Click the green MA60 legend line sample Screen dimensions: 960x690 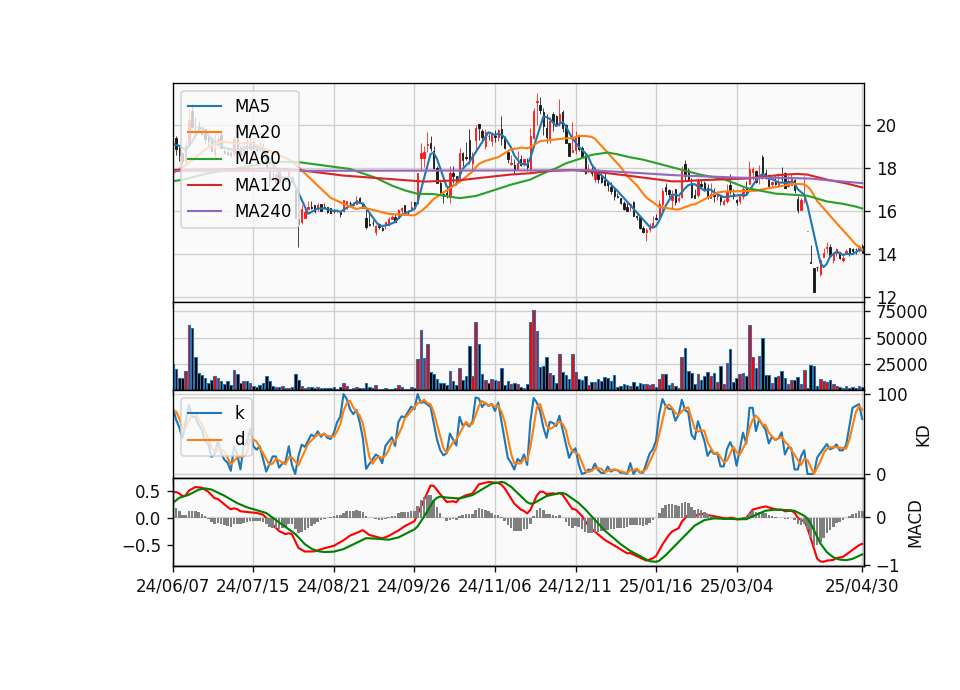point(204,159)
